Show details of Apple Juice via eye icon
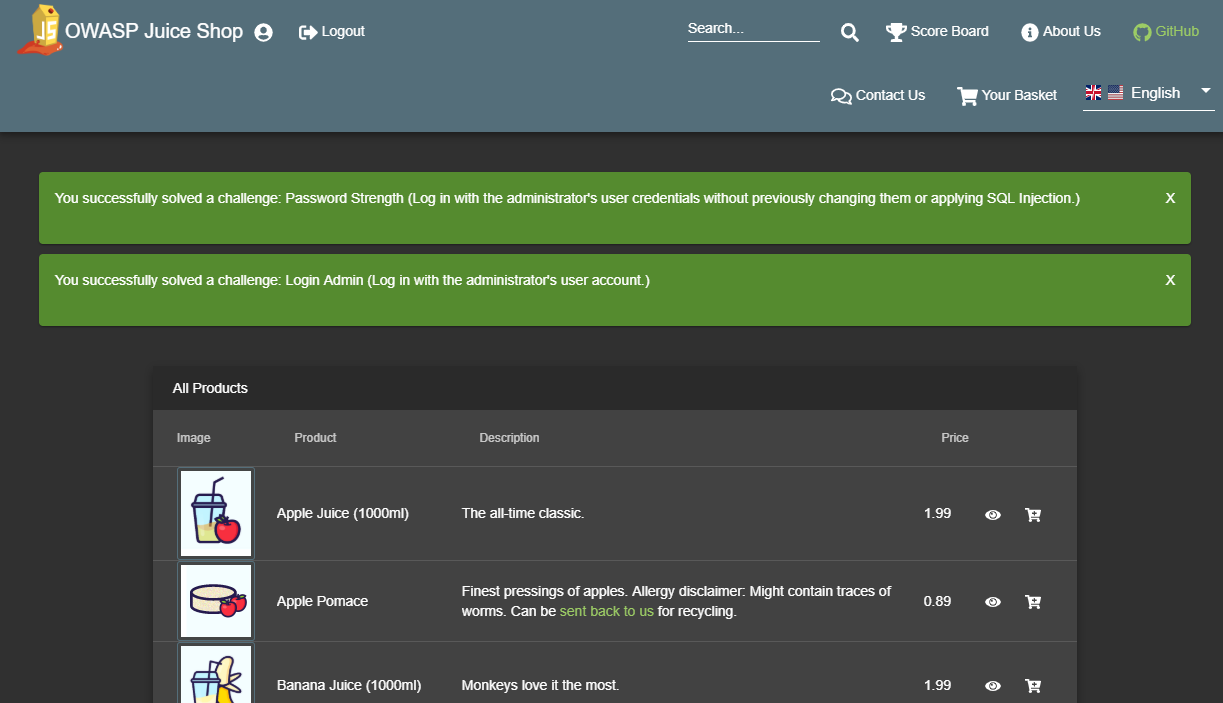Screen dimensions: 1223x703 click(992, 514)
